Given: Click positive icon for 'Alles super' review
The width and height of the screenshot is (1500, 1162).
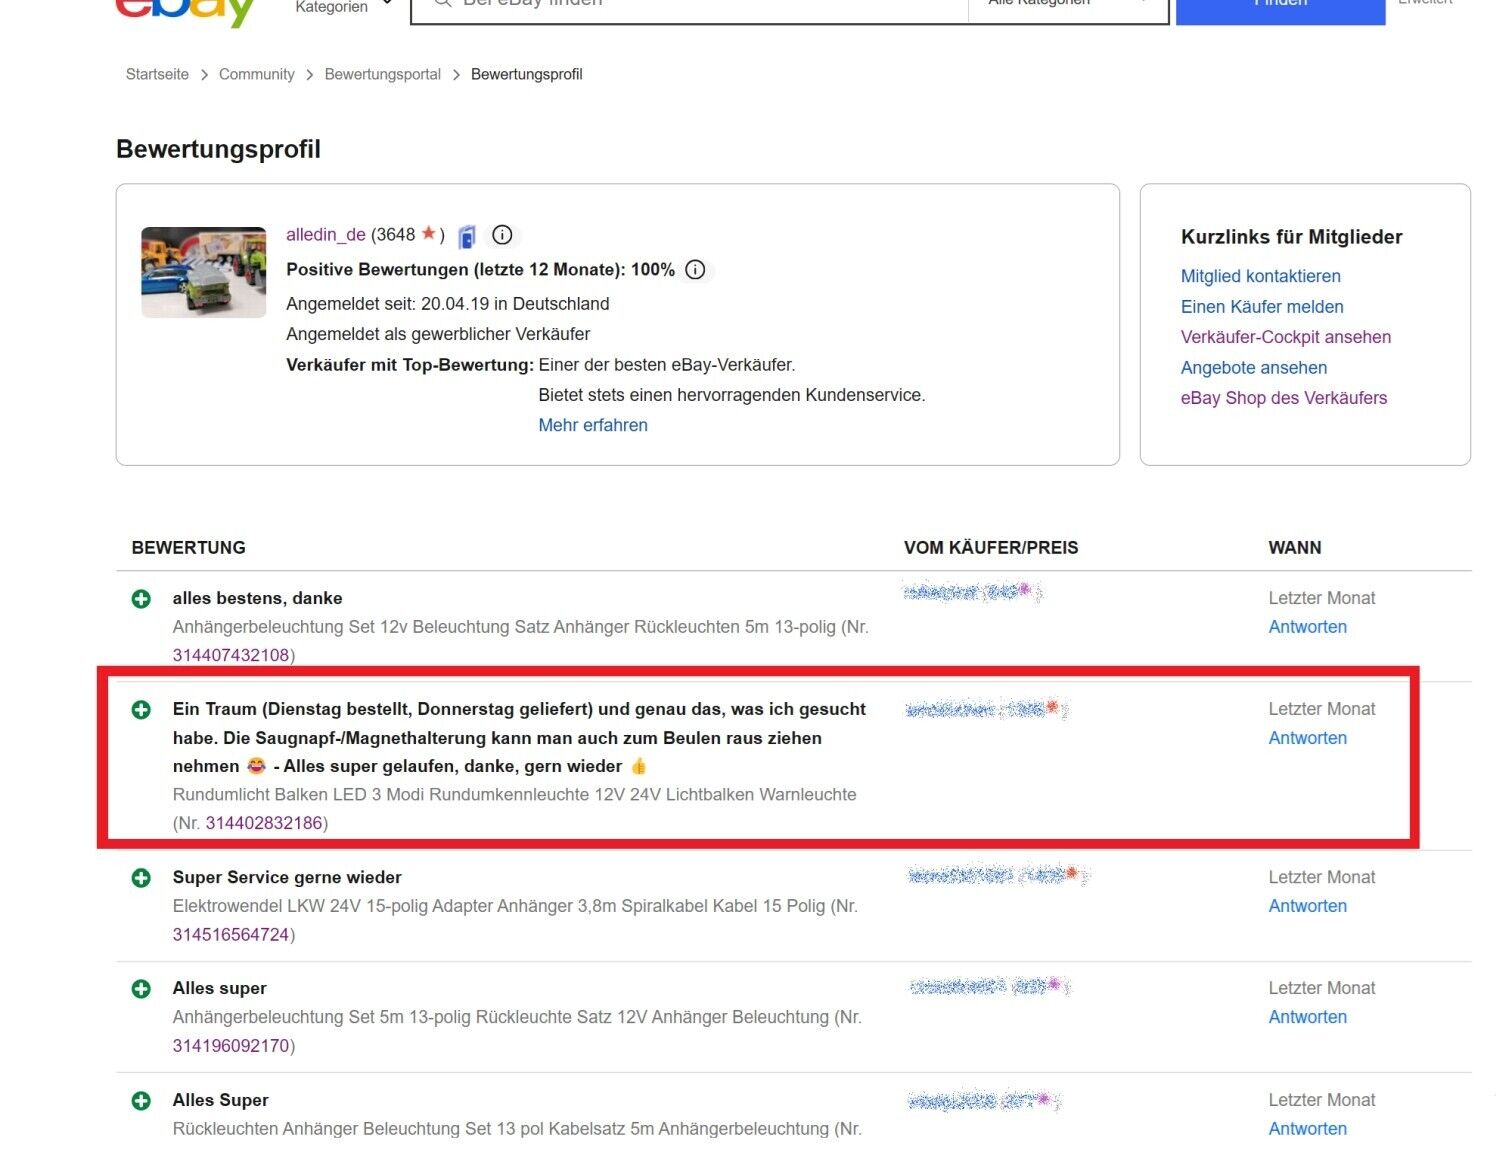Looking at the screenshot, I should point(141,989).
